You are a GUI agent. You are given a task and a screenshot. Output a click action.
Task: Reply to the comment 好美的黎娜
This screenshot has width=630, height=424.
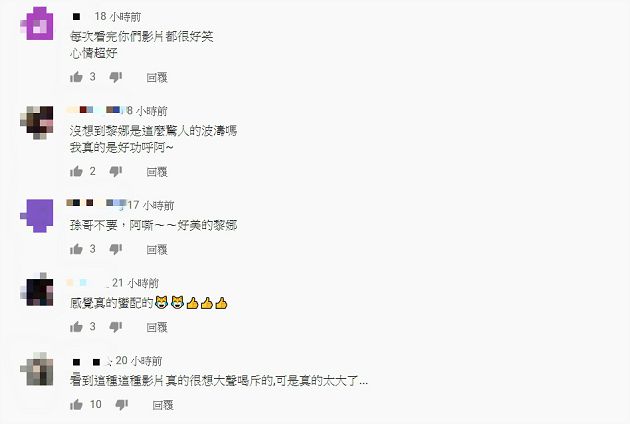tap(157, 250)
